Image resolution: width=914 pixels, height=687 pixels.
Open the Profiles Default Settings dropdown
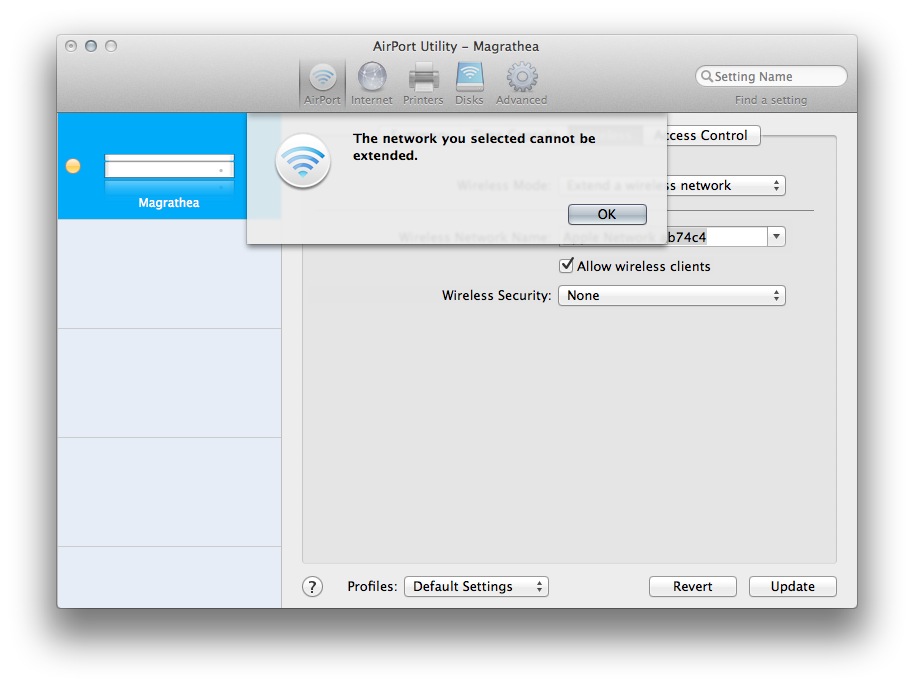click(476, 587)
